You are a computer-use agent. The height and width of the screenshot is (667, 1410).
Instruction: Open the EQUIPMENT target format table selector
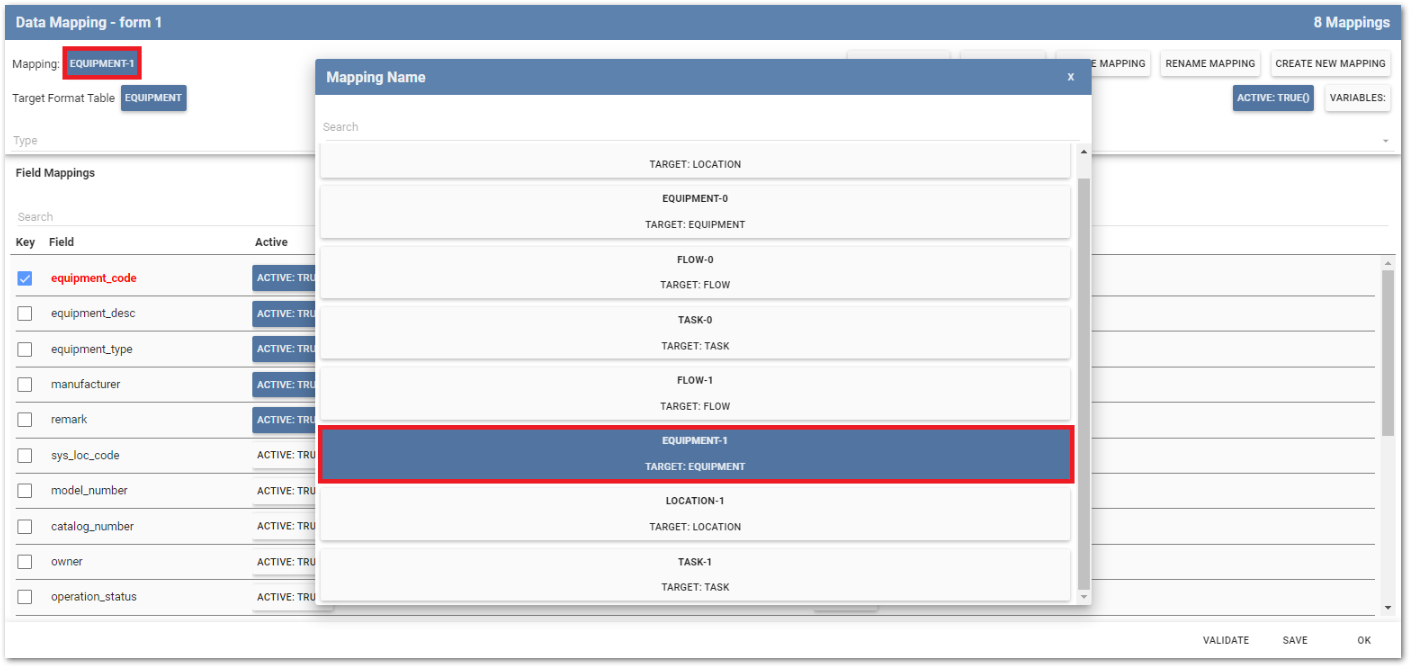(153, 98)
